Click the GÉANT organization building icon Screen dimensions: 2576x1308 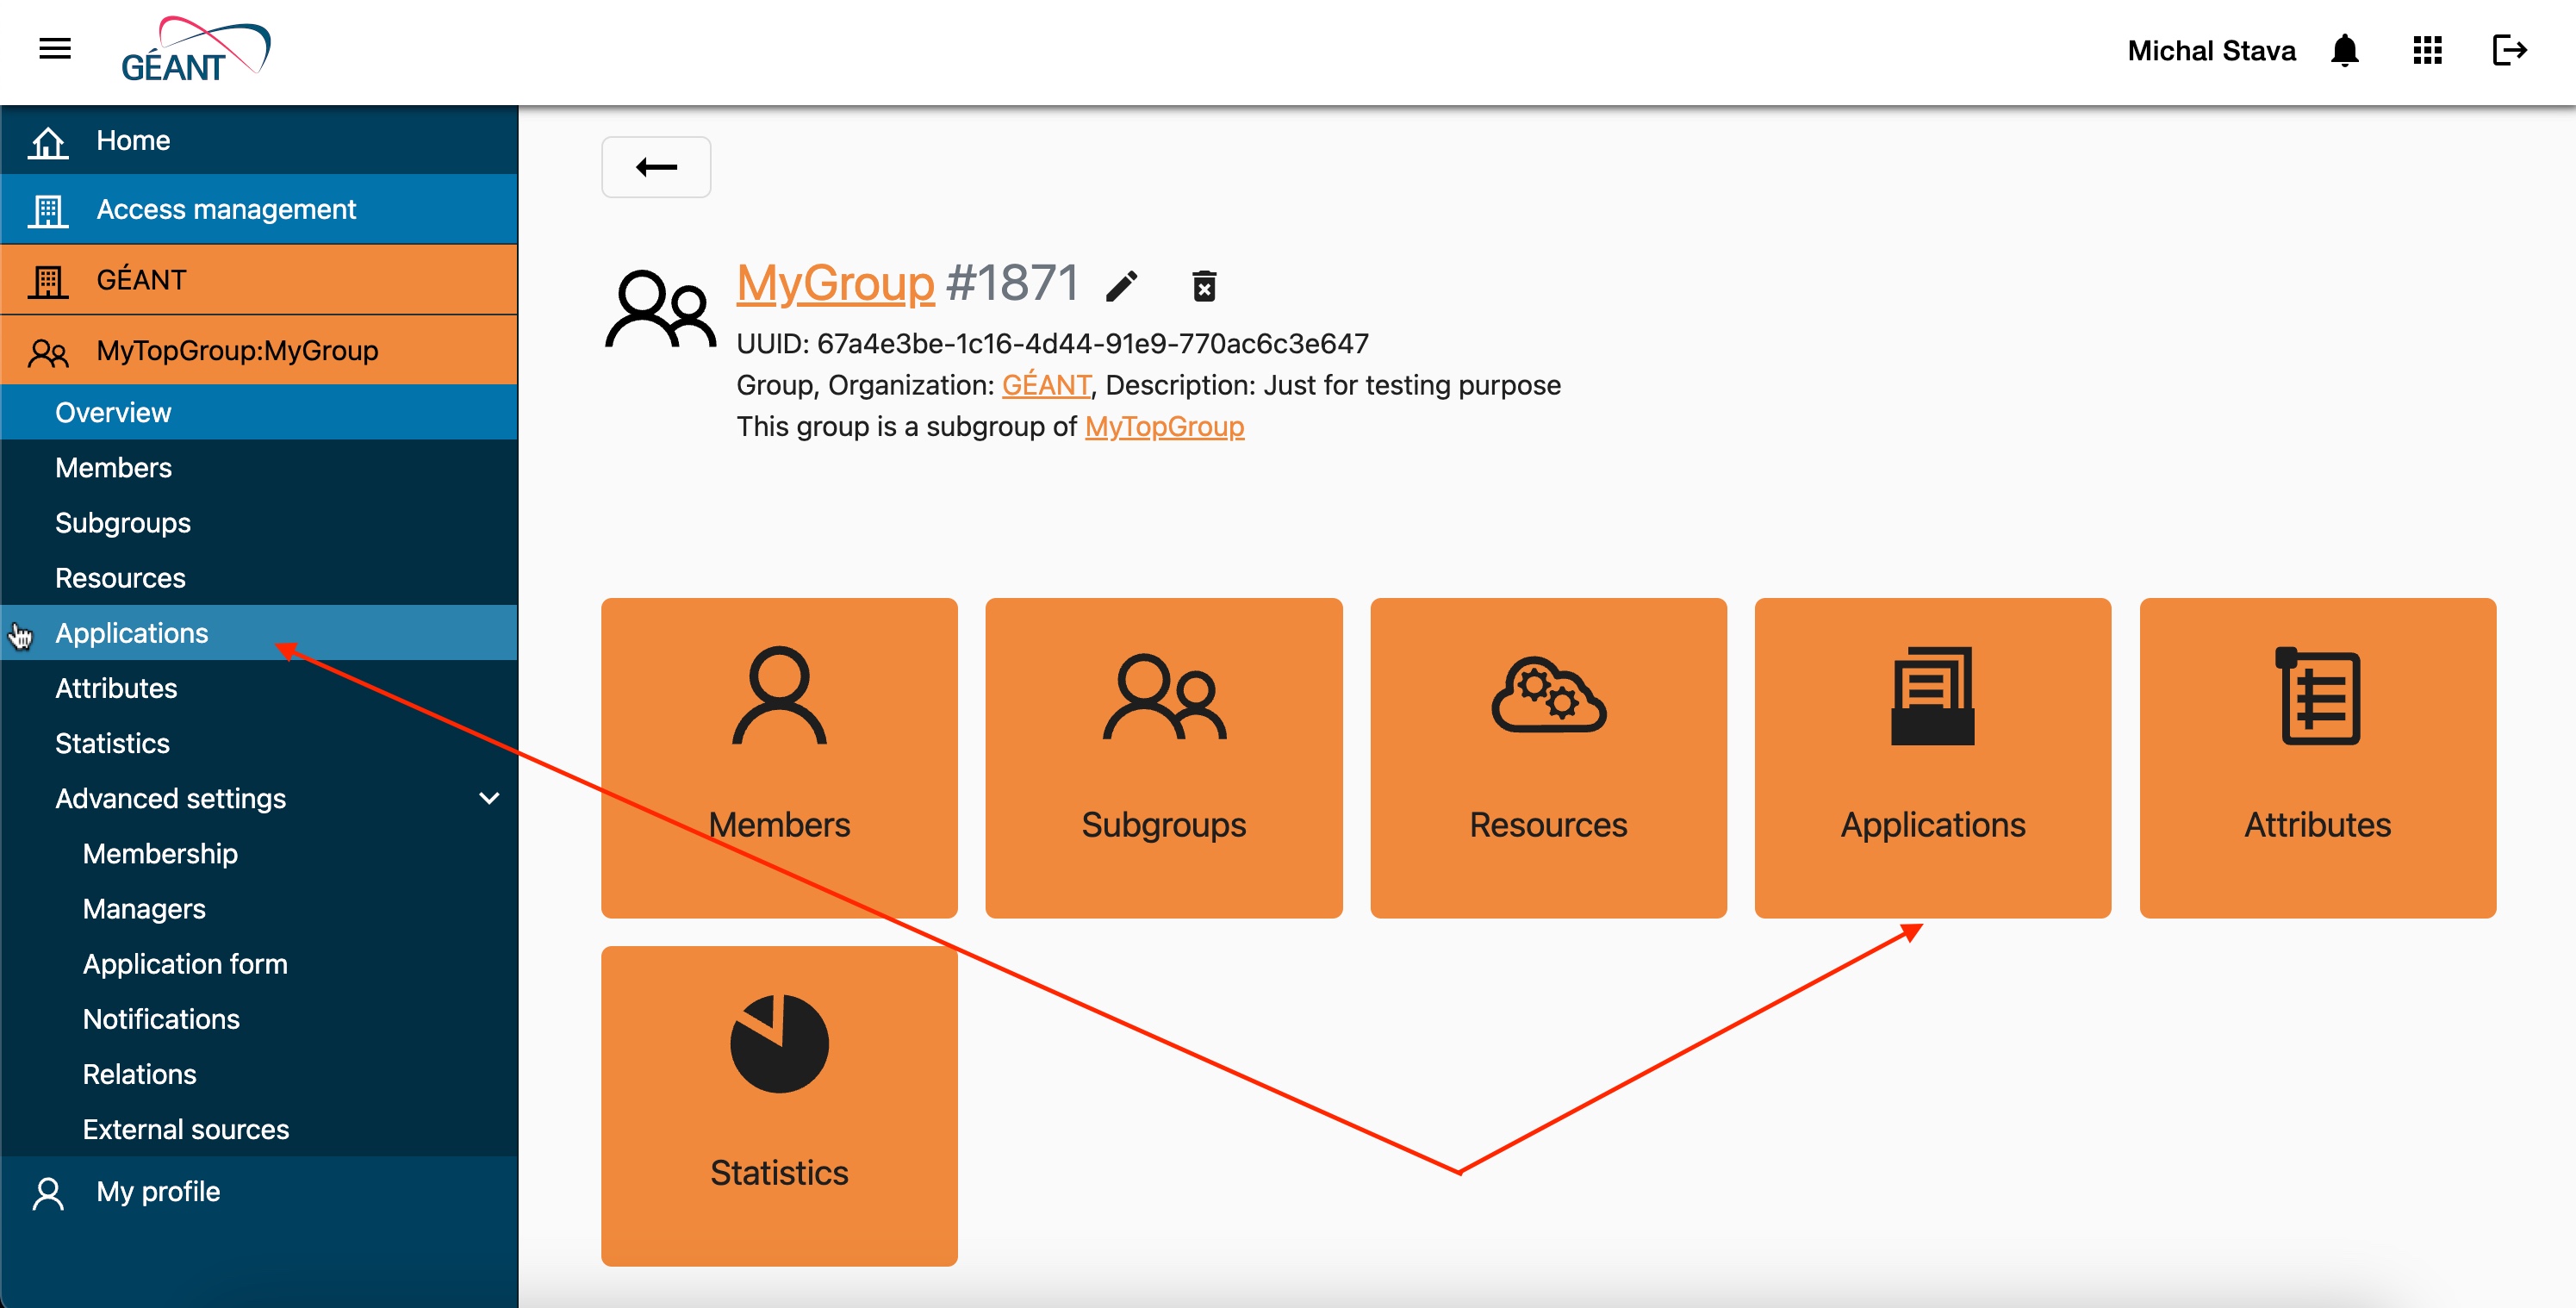[x=48, y=281]
